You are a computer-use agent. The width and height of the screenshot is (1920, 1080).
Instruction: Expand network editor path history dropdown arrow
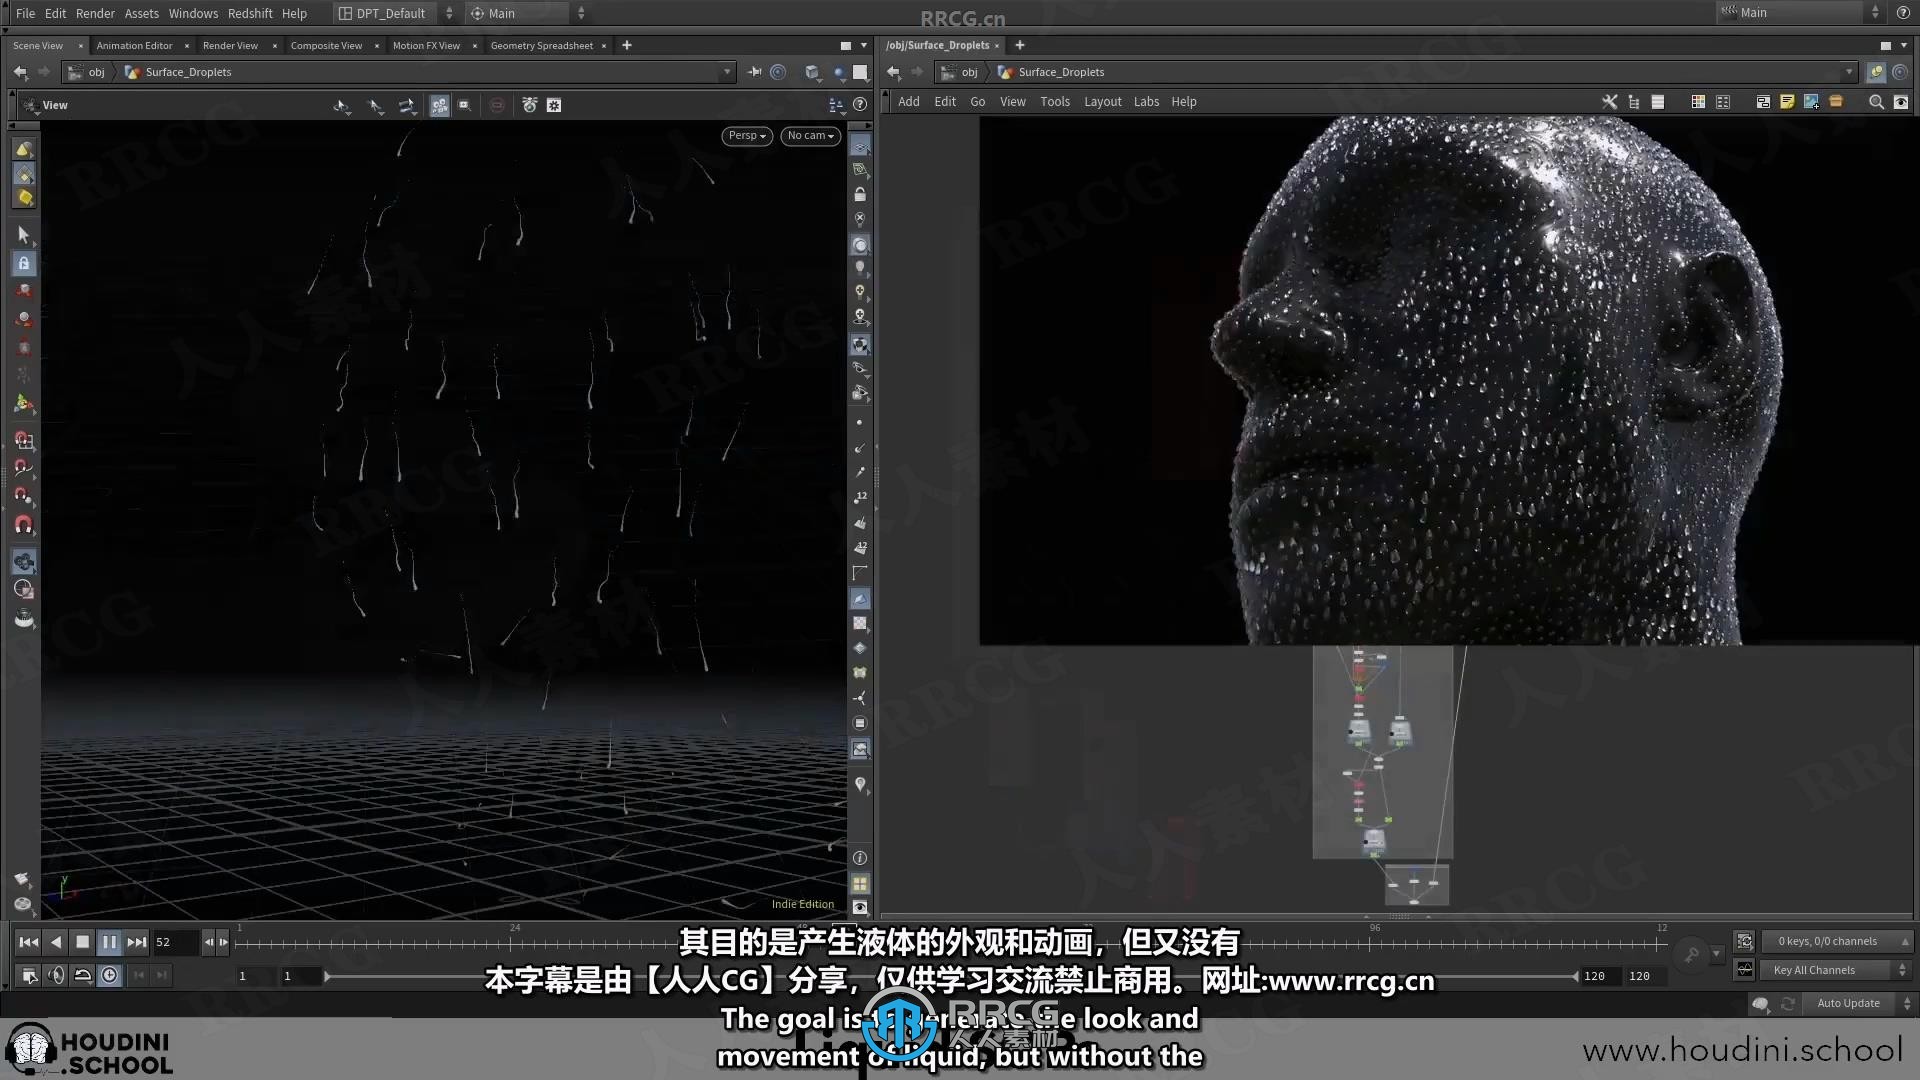tap(1849, 72)
